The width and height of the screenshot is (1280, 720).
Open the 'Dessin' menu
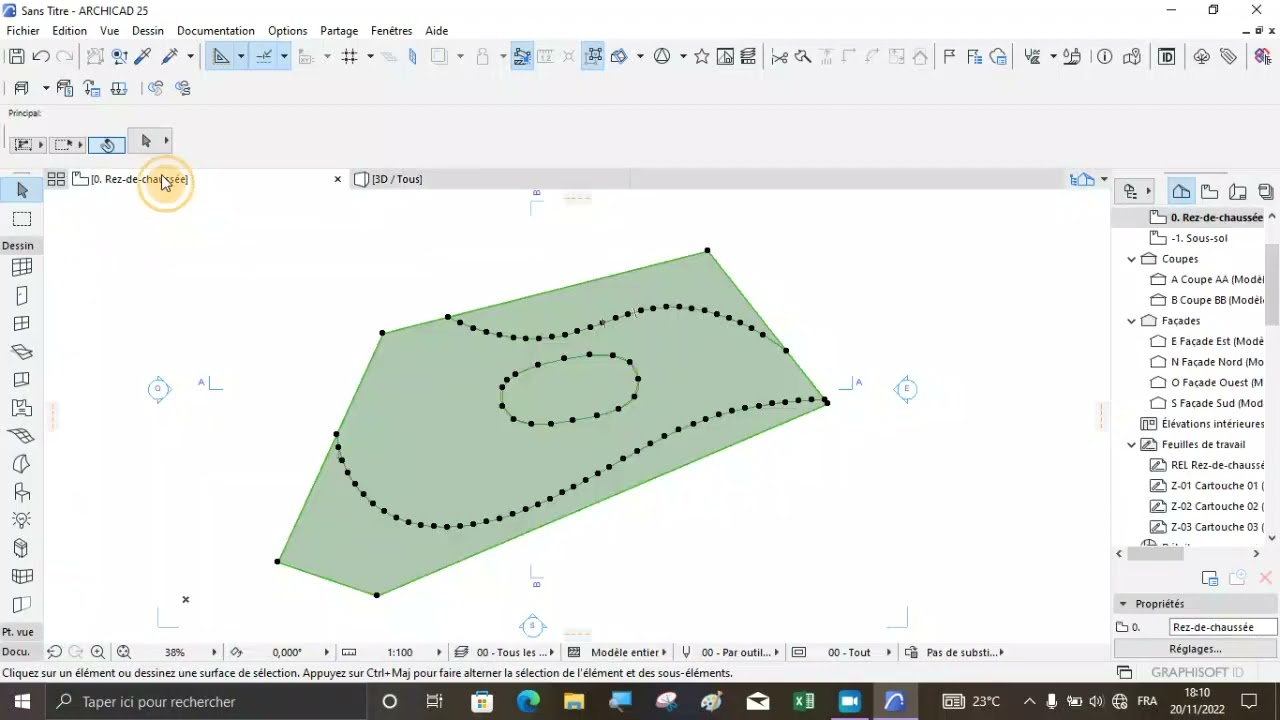pos(148,31)
